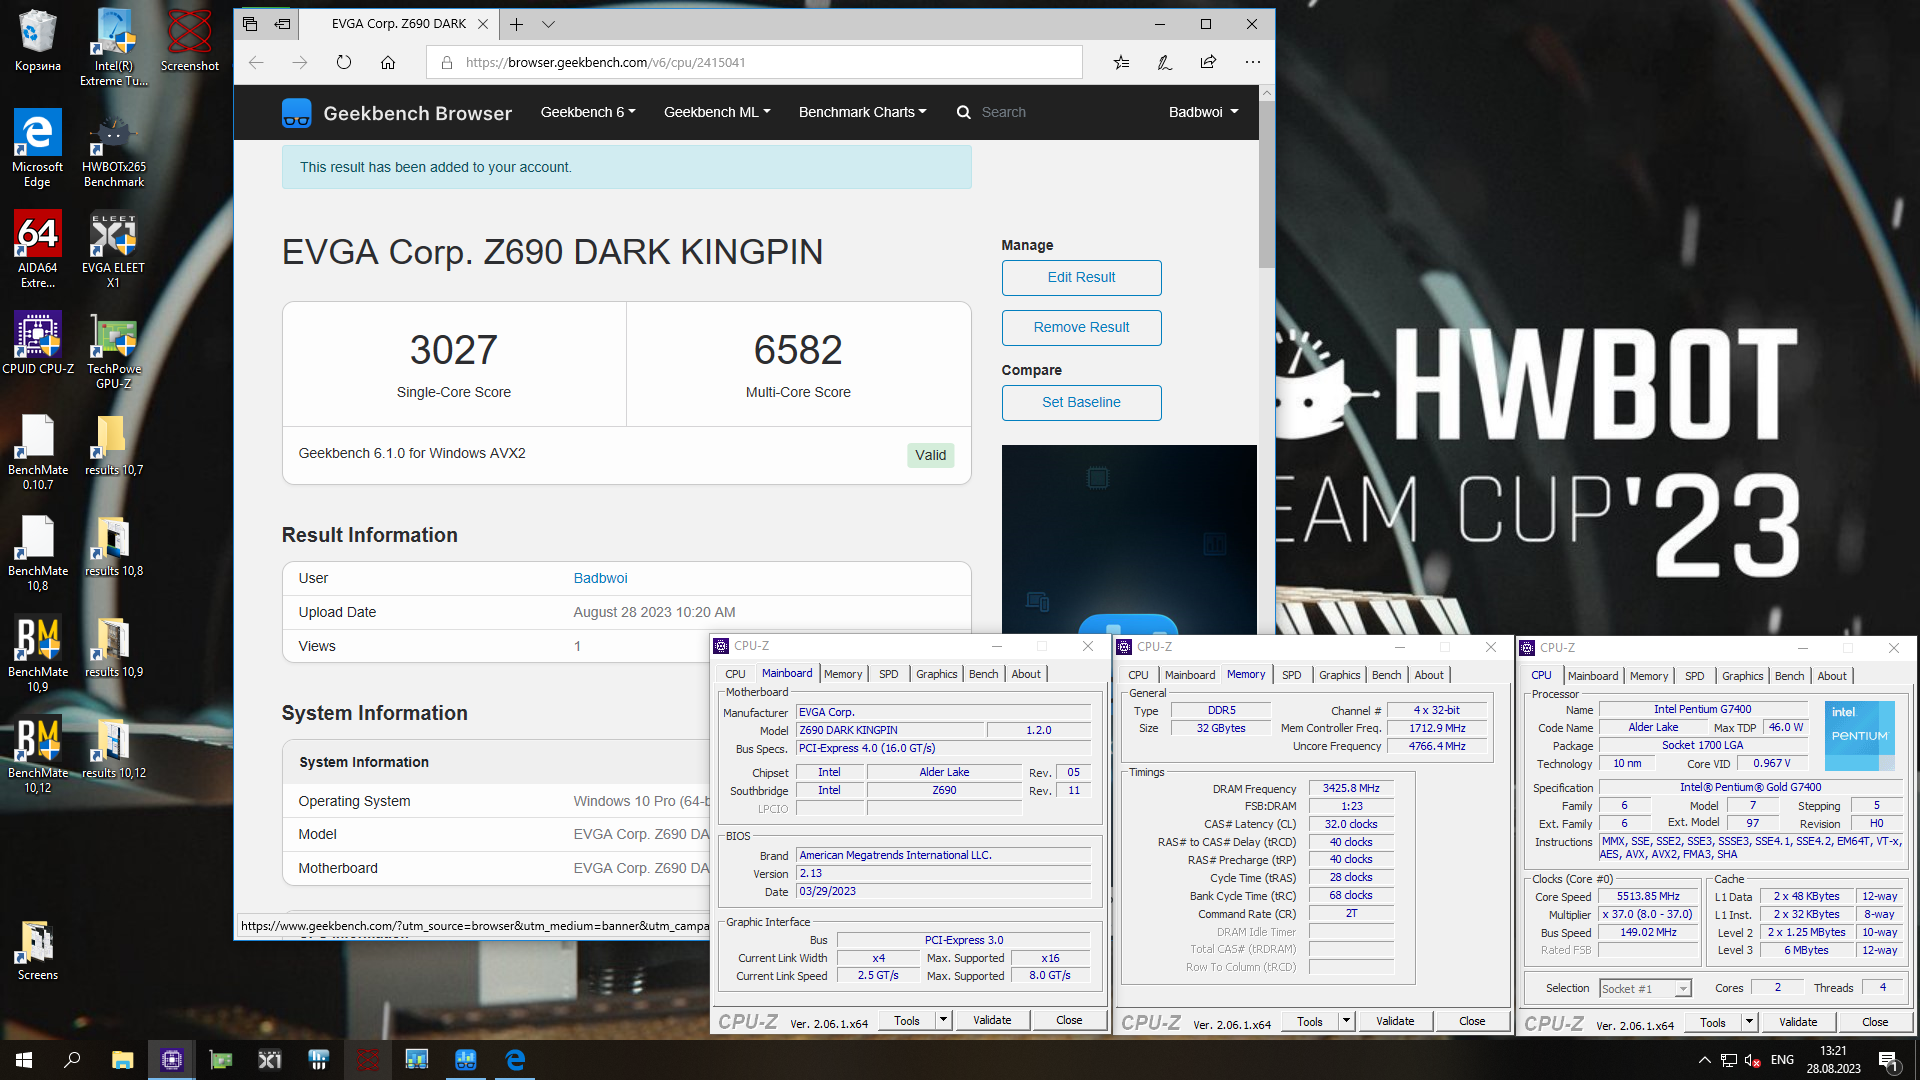The height and width of the screenshot is (1080, 1920).
Task: Launch Microsoft Edge desktop shortcut
Action: point(37,148)
